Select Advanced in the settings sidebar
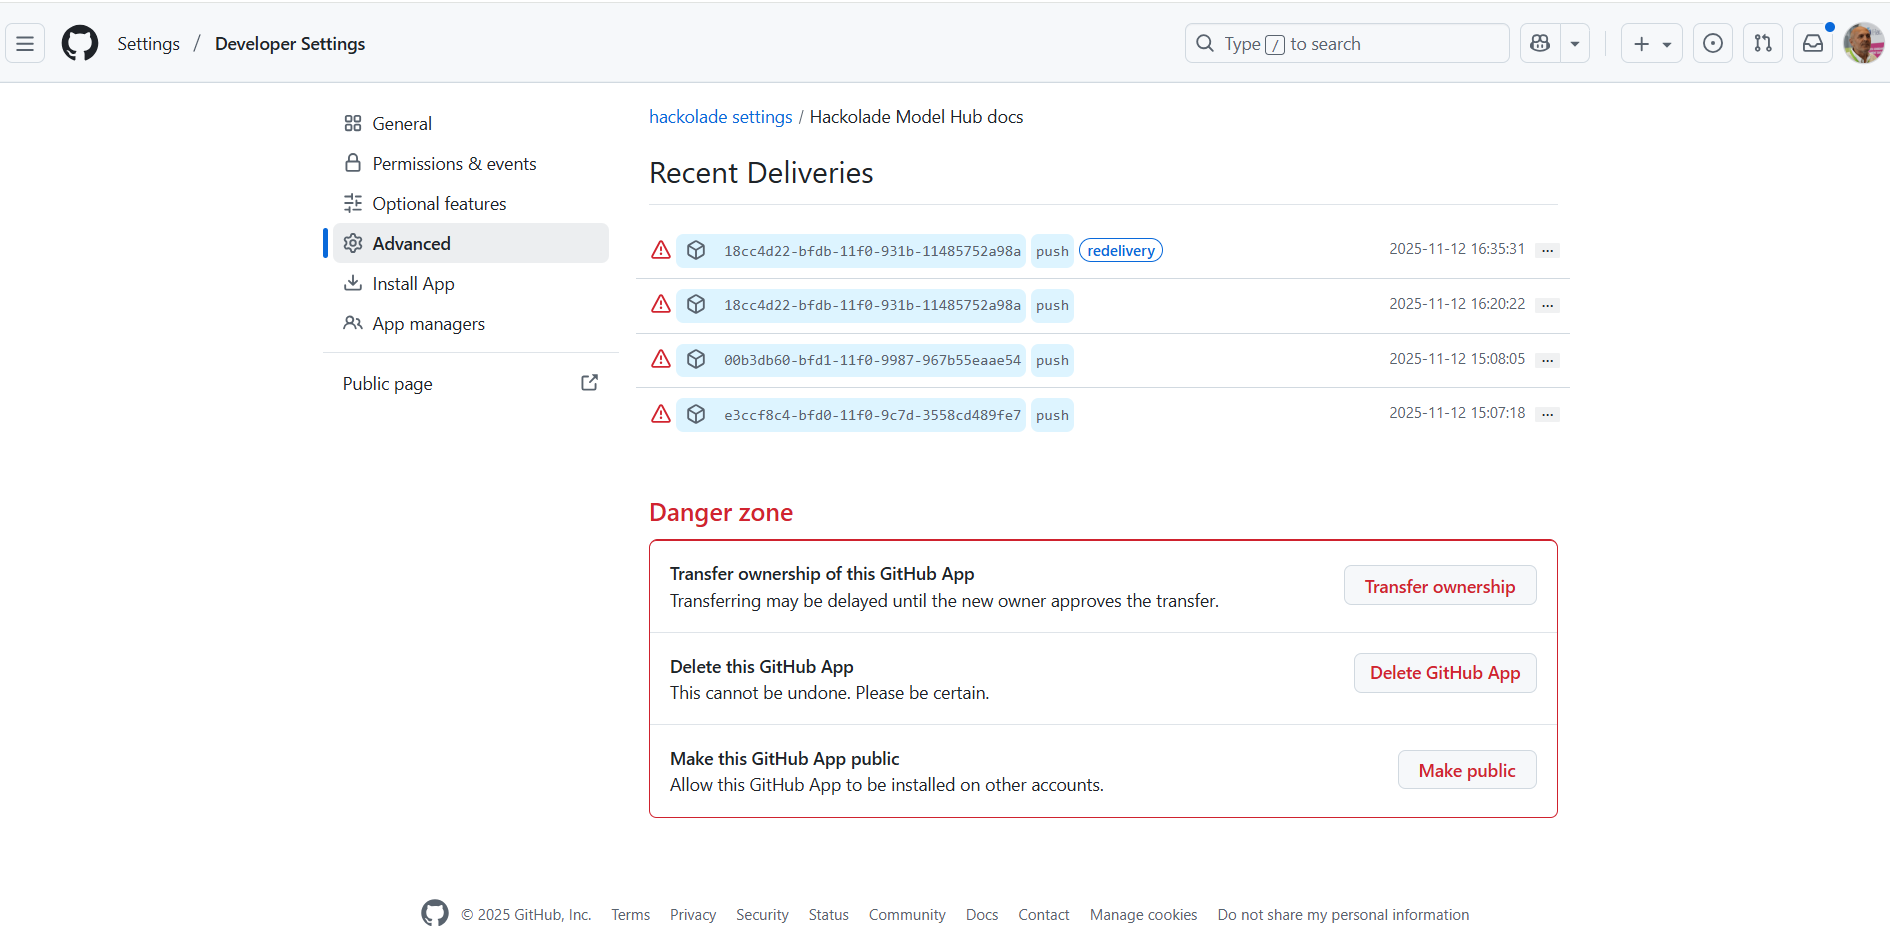 [x=410, y=243]
